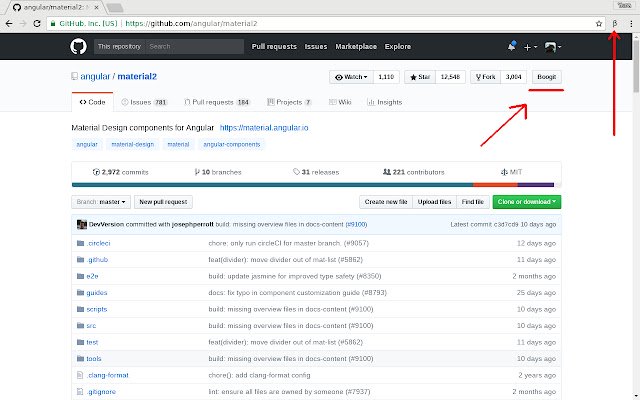Screen dimensions: 640x400
Task: Click New pull request button
Action: [163, 202]
